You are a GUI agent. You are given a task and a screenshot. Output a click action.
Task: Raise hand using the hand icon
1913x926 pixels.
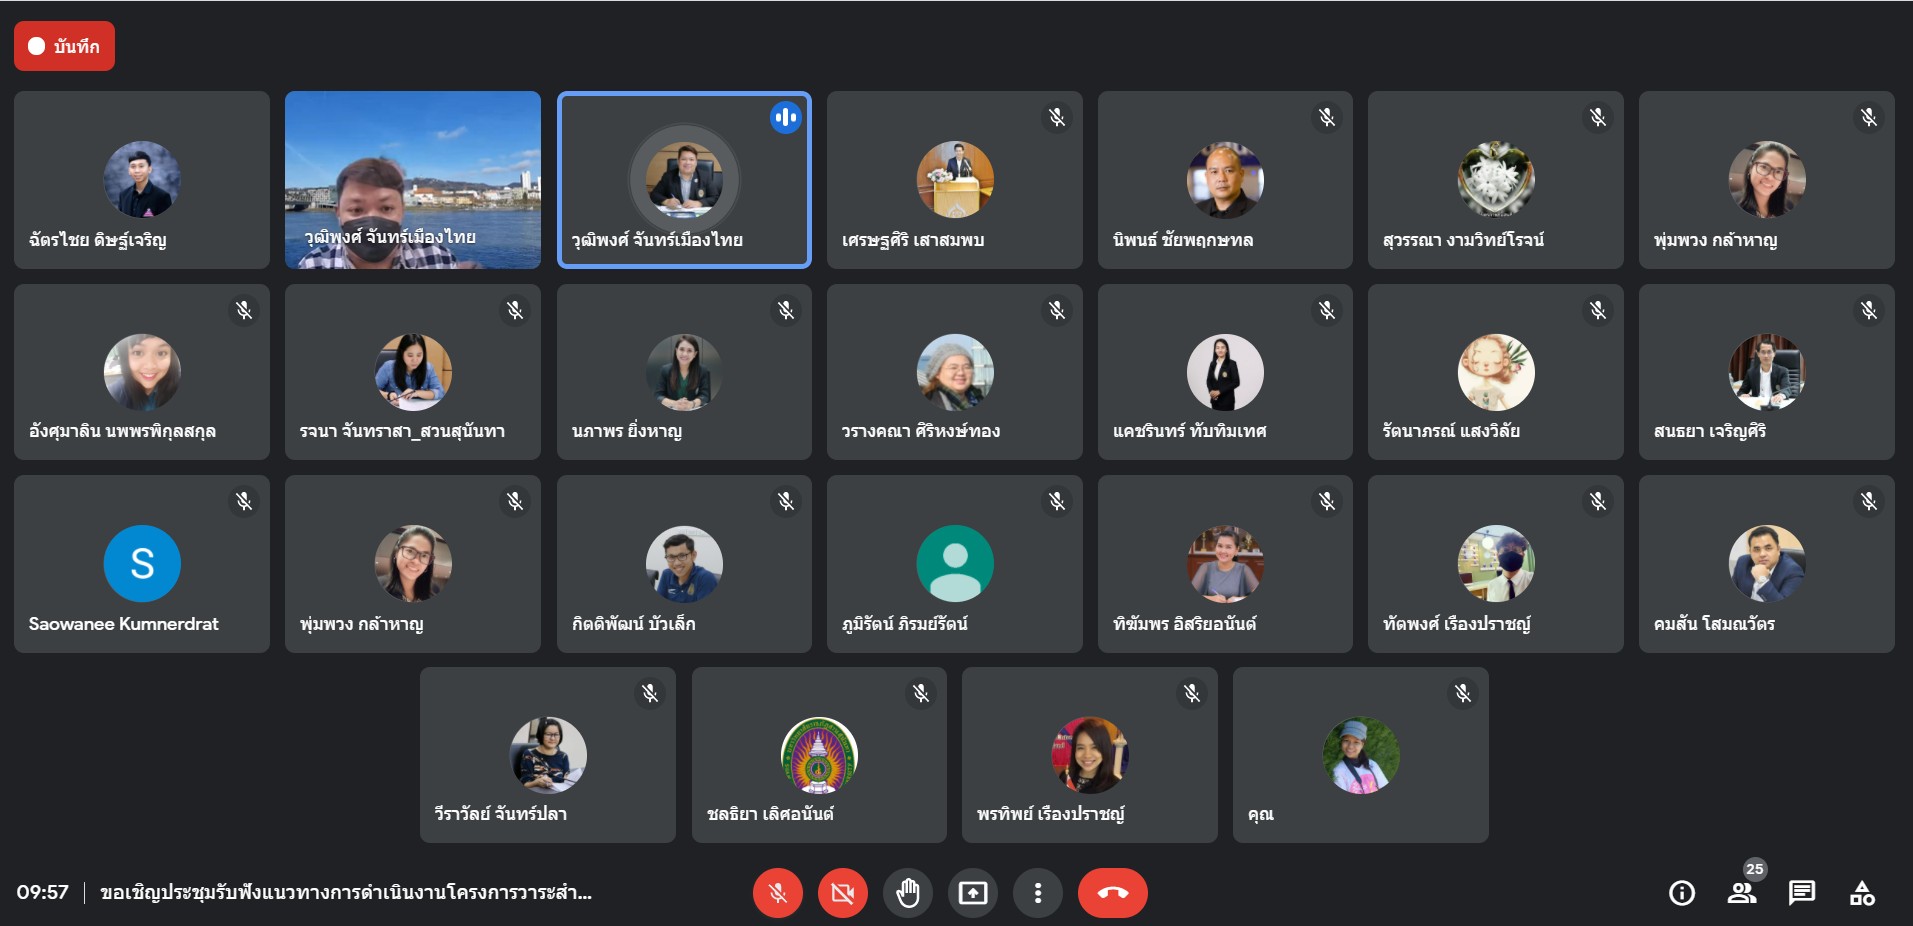(x=908, y=893)
